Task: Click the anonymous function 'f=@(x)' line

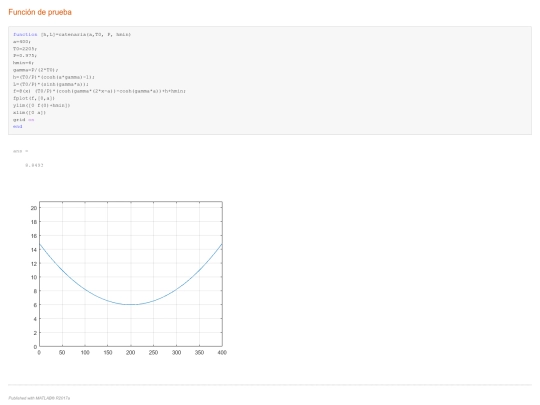Action: point(100,91)
